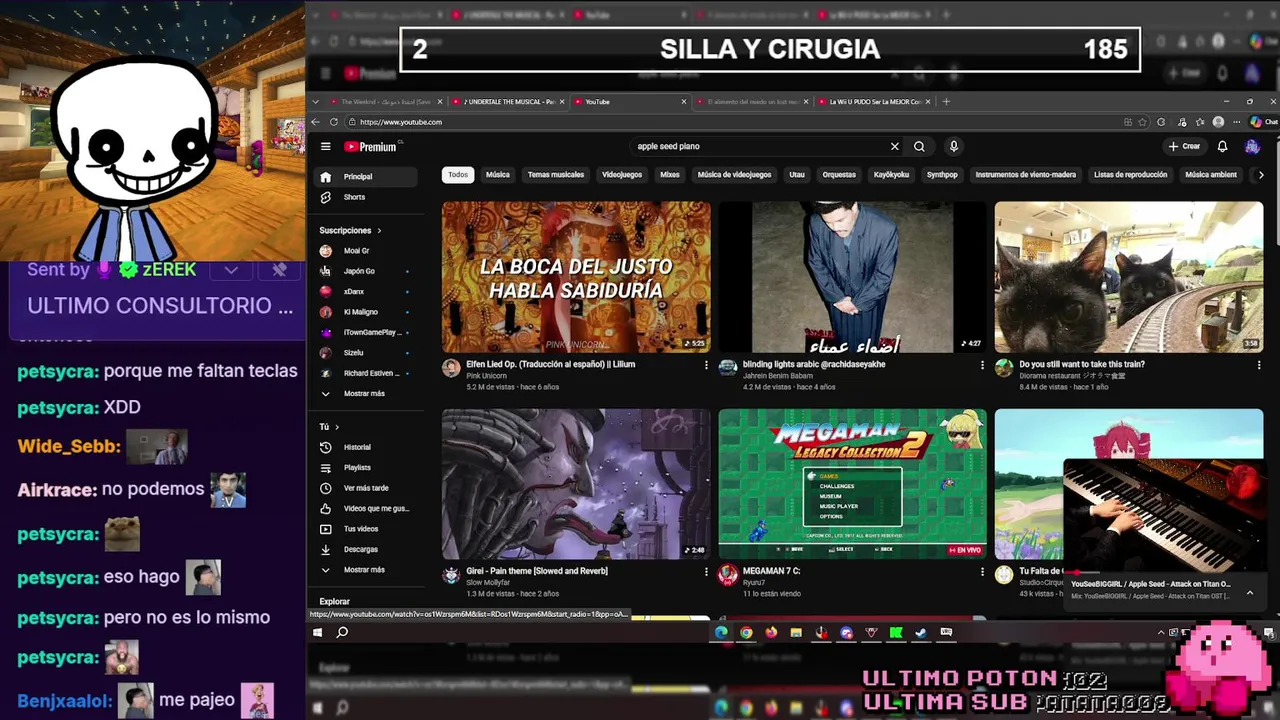Open File Explorer from the taskbar

point(796,632)
